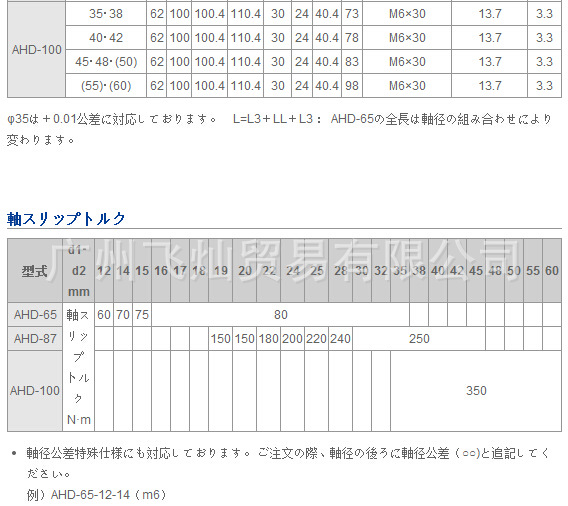Select the AHD-65 row label in torque table
This screenshot has height=506, width=568.
[x=35, y=315]
